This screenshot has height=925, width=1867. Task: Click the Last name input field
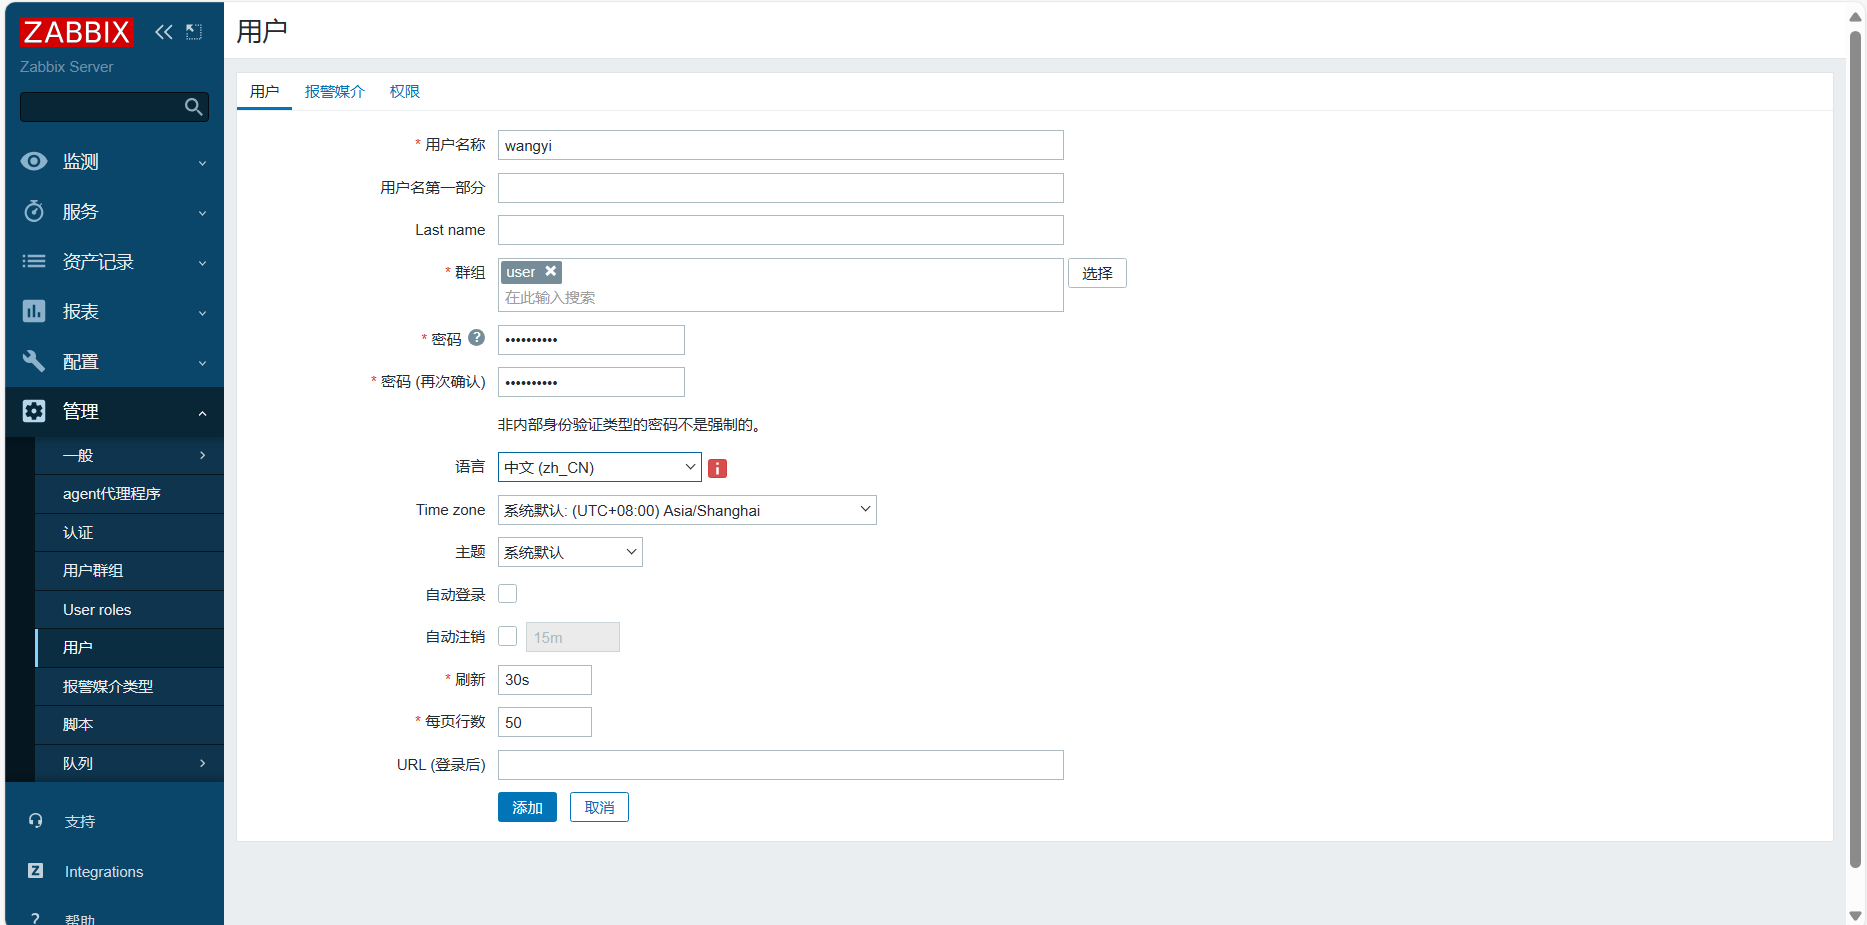click(781, 230)
